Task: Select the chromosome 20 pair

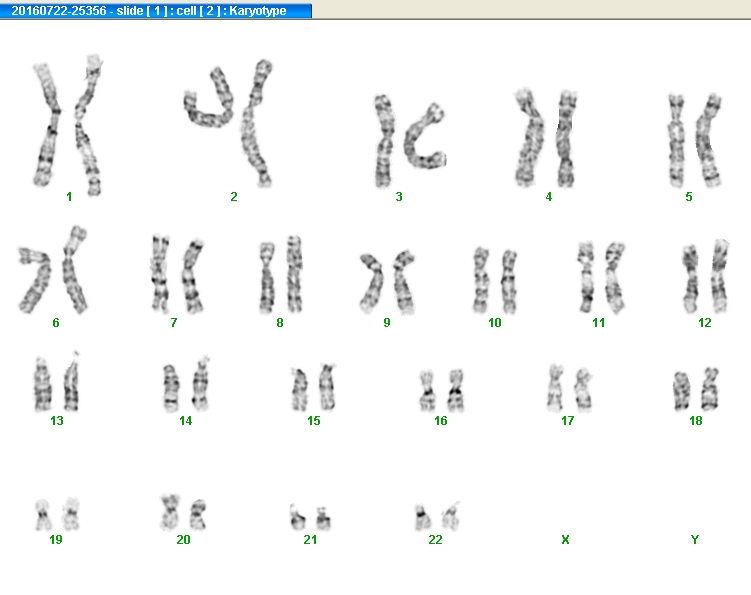Action: tap(183, 513)
